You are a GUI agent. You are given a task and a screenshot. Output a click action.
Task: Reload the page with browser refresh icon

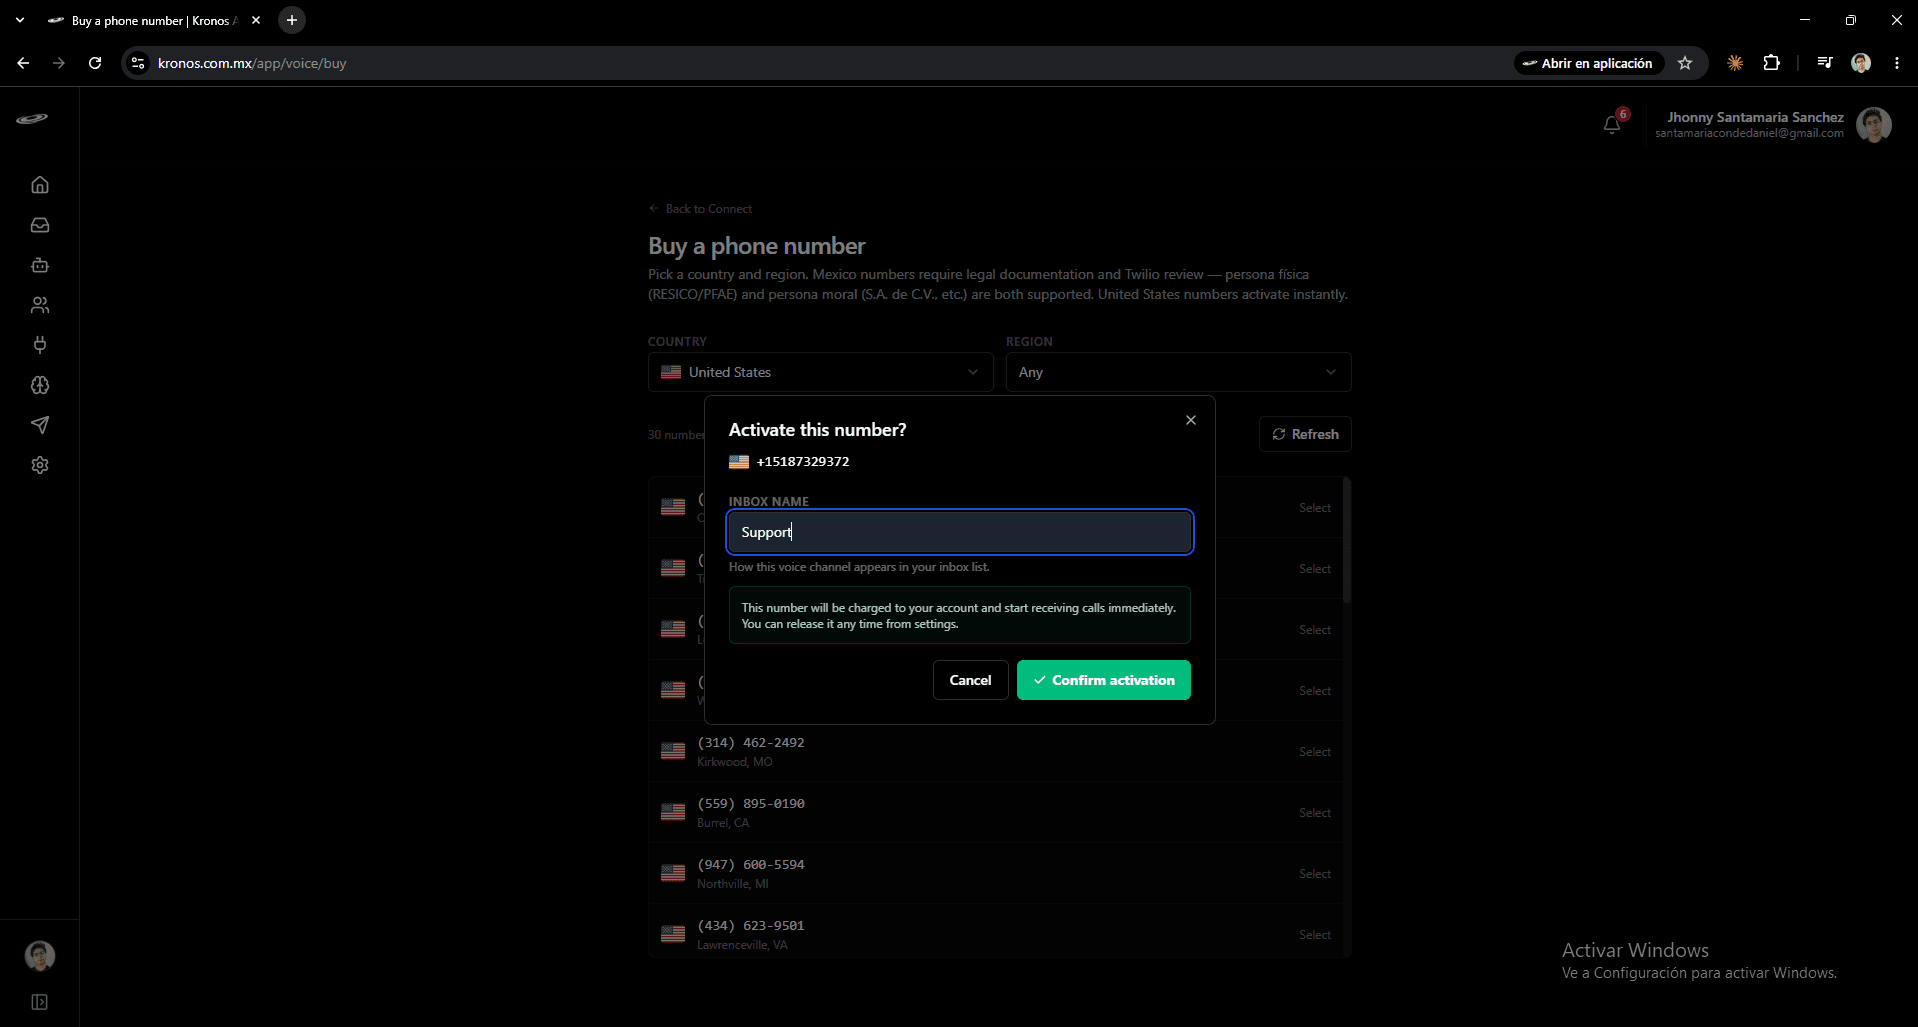95,63
